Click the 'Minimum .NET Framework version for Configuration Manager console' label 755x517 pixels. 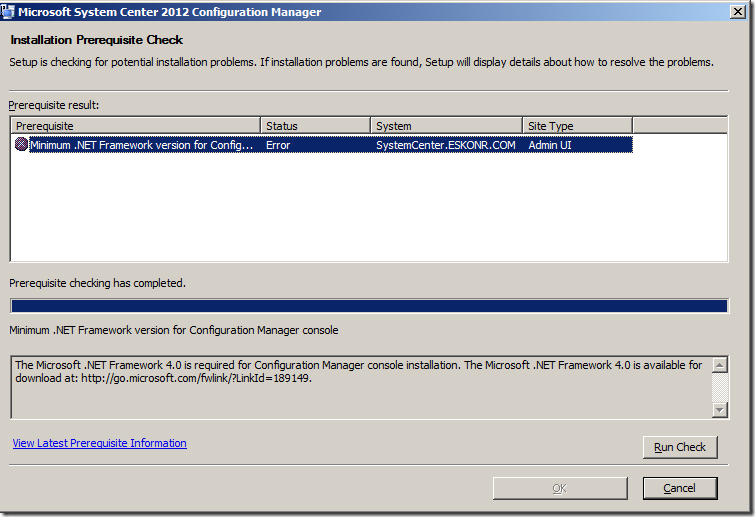pyautogui.click(x=174, y=330)
